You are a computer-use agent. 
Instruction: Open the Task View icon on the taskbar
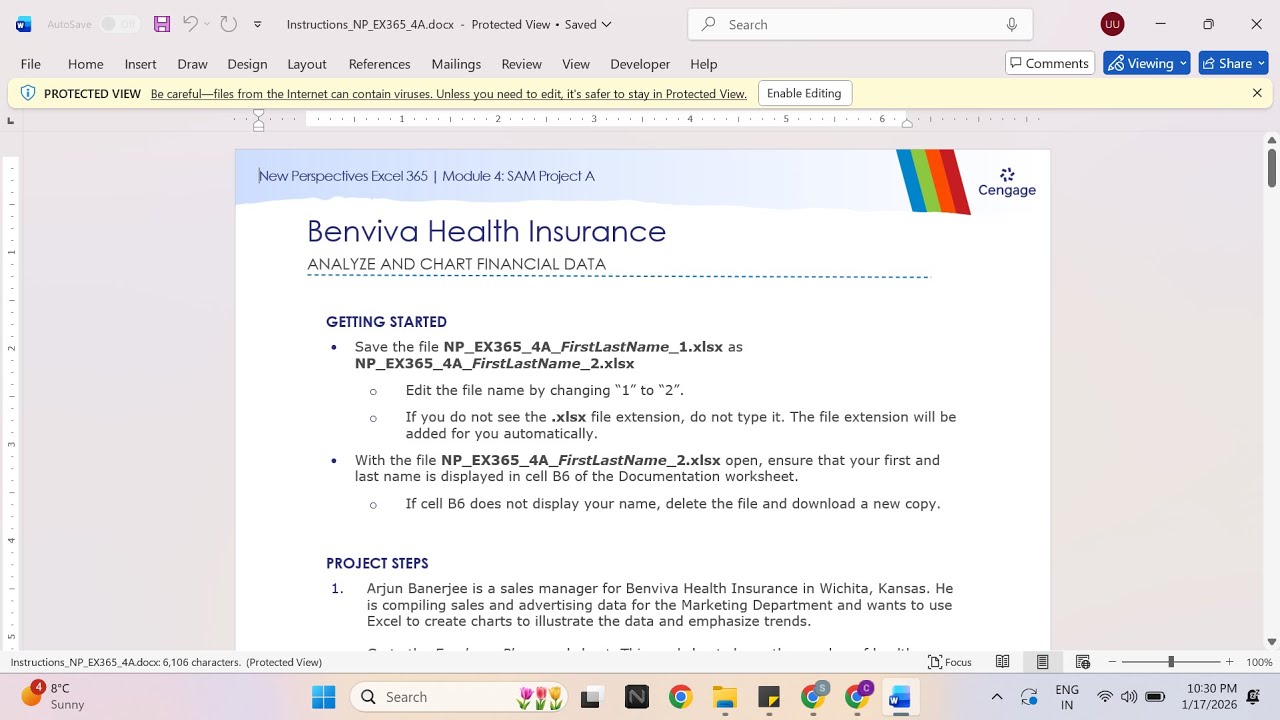point(590,697)
